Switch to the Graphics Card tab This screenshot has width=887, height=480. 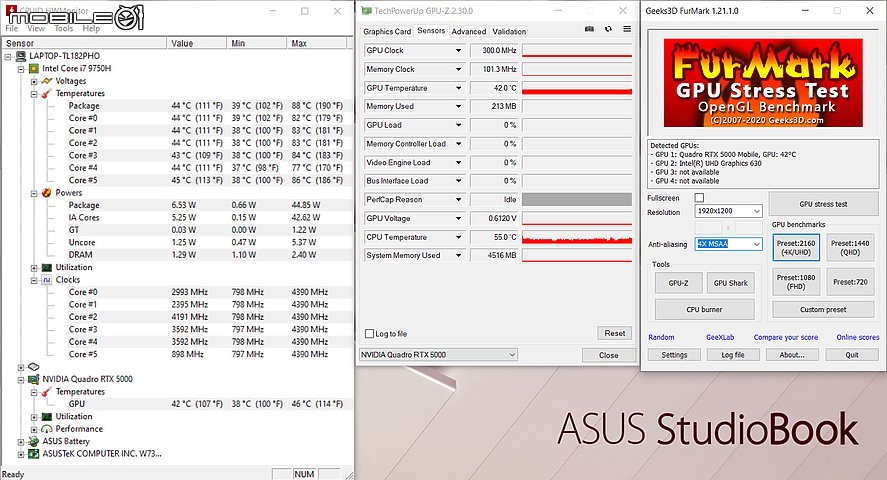click(x=387, y=32)
